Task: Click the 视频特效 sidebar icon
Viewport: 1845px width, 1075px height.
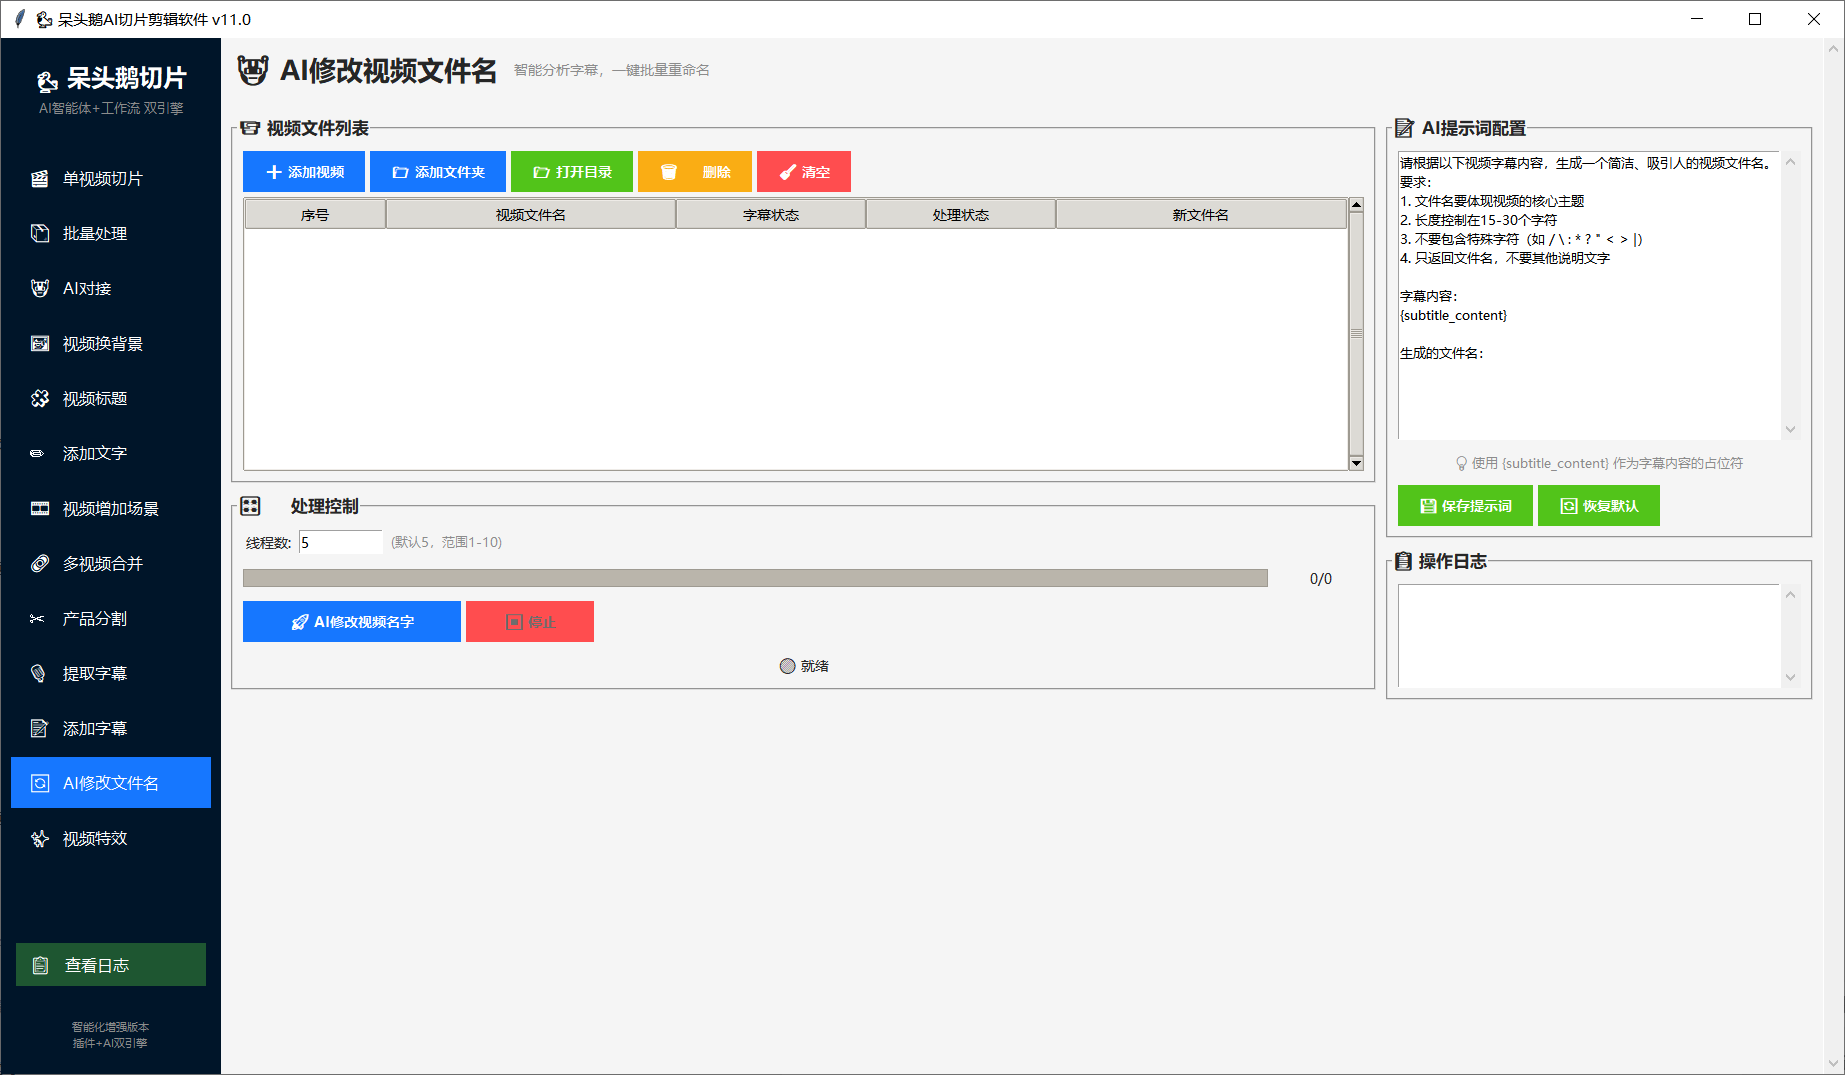Action: [40, 839]
